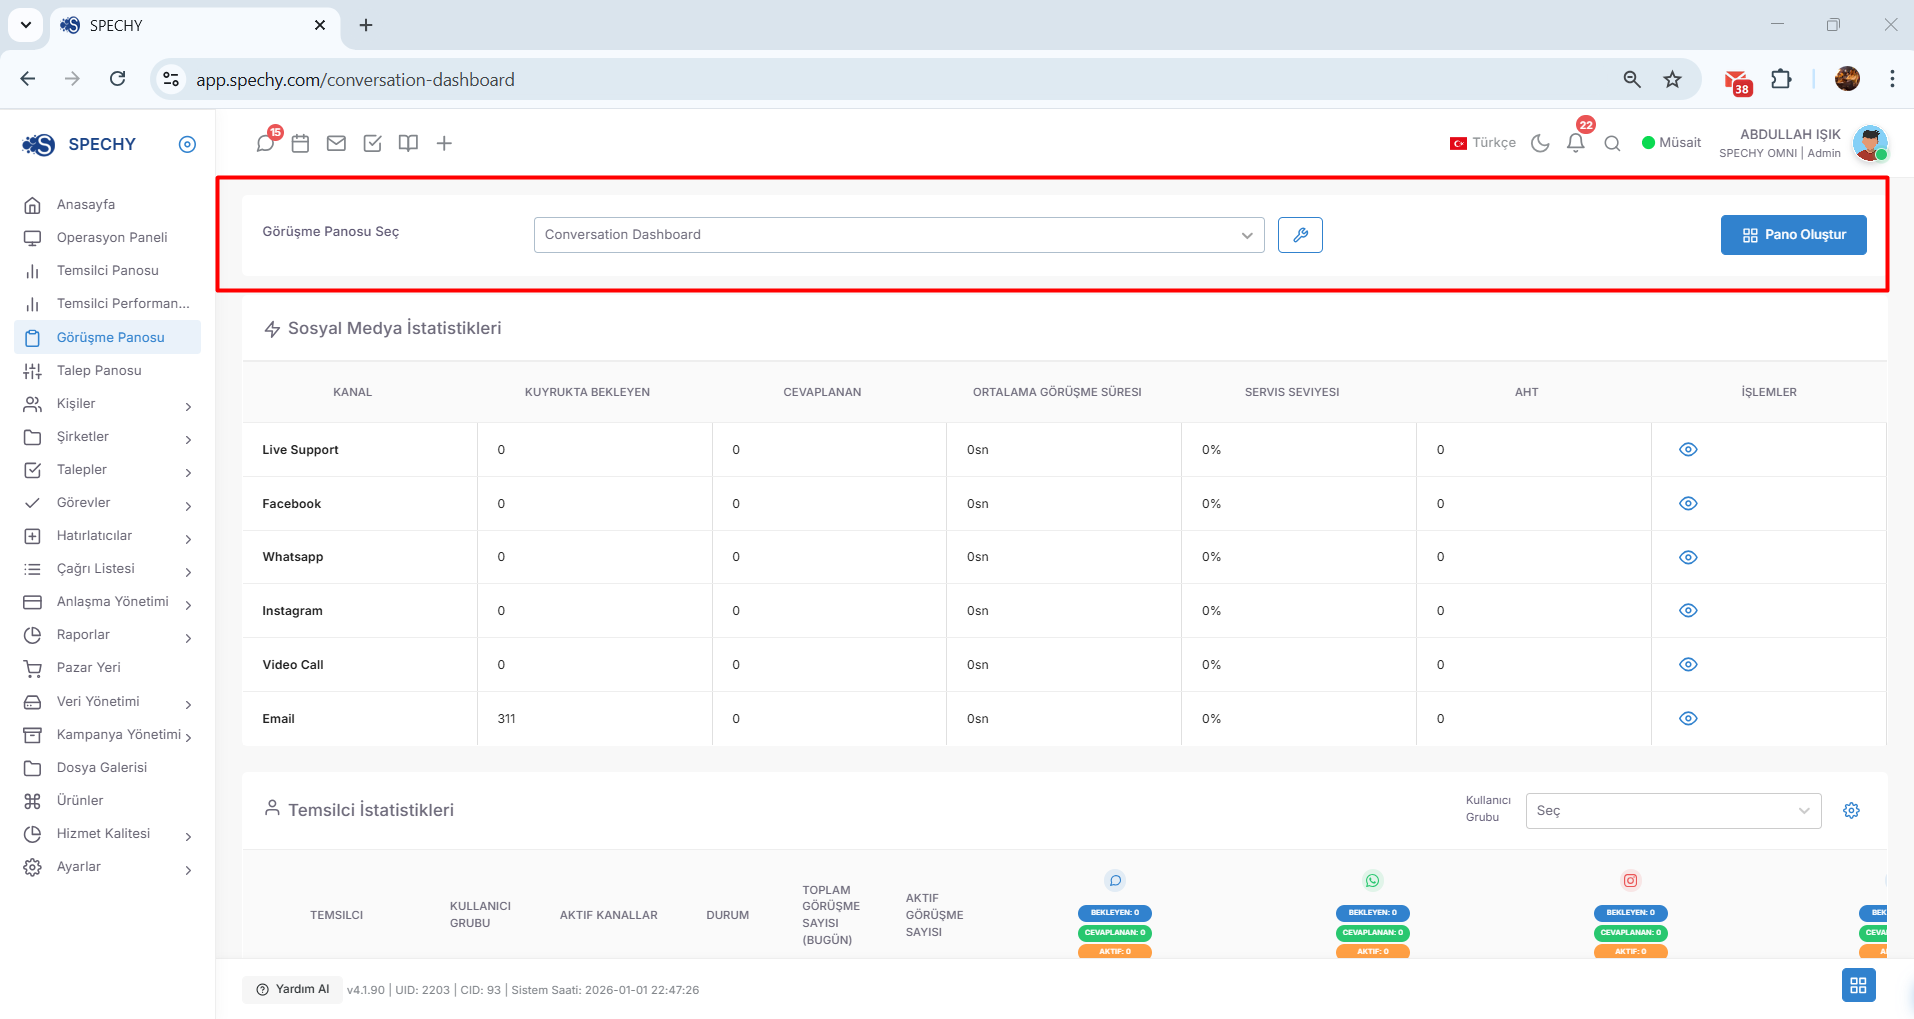Image resolution: width=1914 pixels, height=1019 pixels.
Task: Change Müsait availability status
Action: click(1671, 143)
